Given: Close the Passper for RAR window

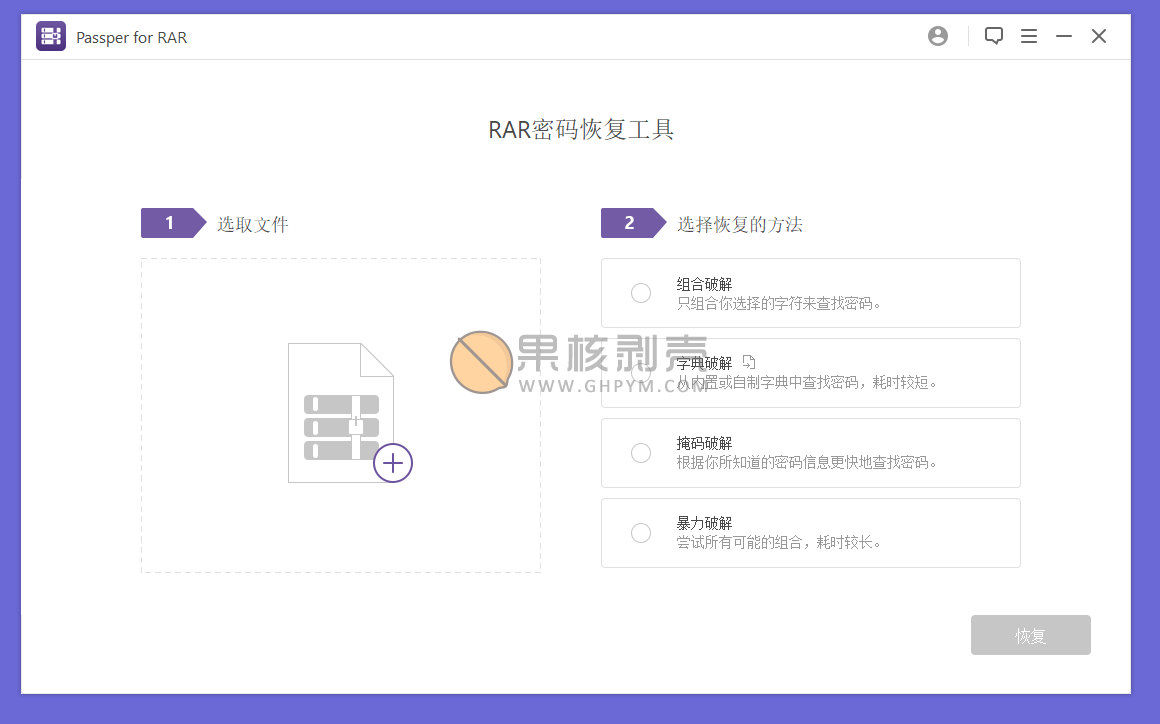Looking at the screenshot, I should [1099, 35].
